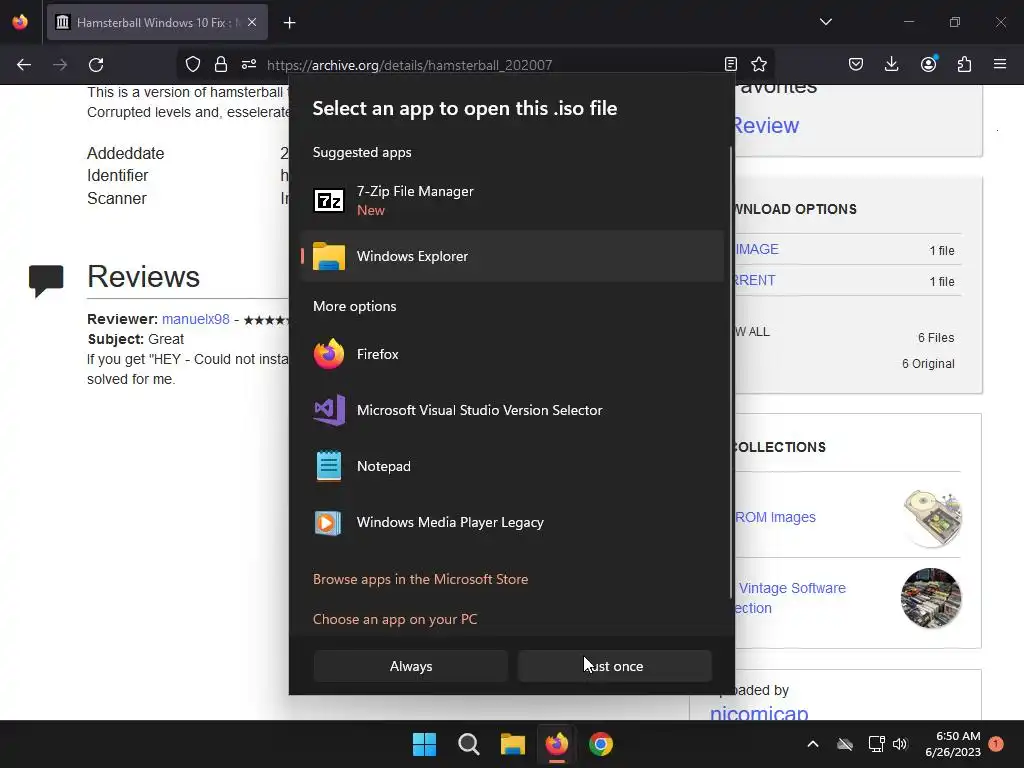Image resolution: width=1024 pixels, height=768 pixels.
Task: Open the volume speaker icon
Action: (900, 744)
